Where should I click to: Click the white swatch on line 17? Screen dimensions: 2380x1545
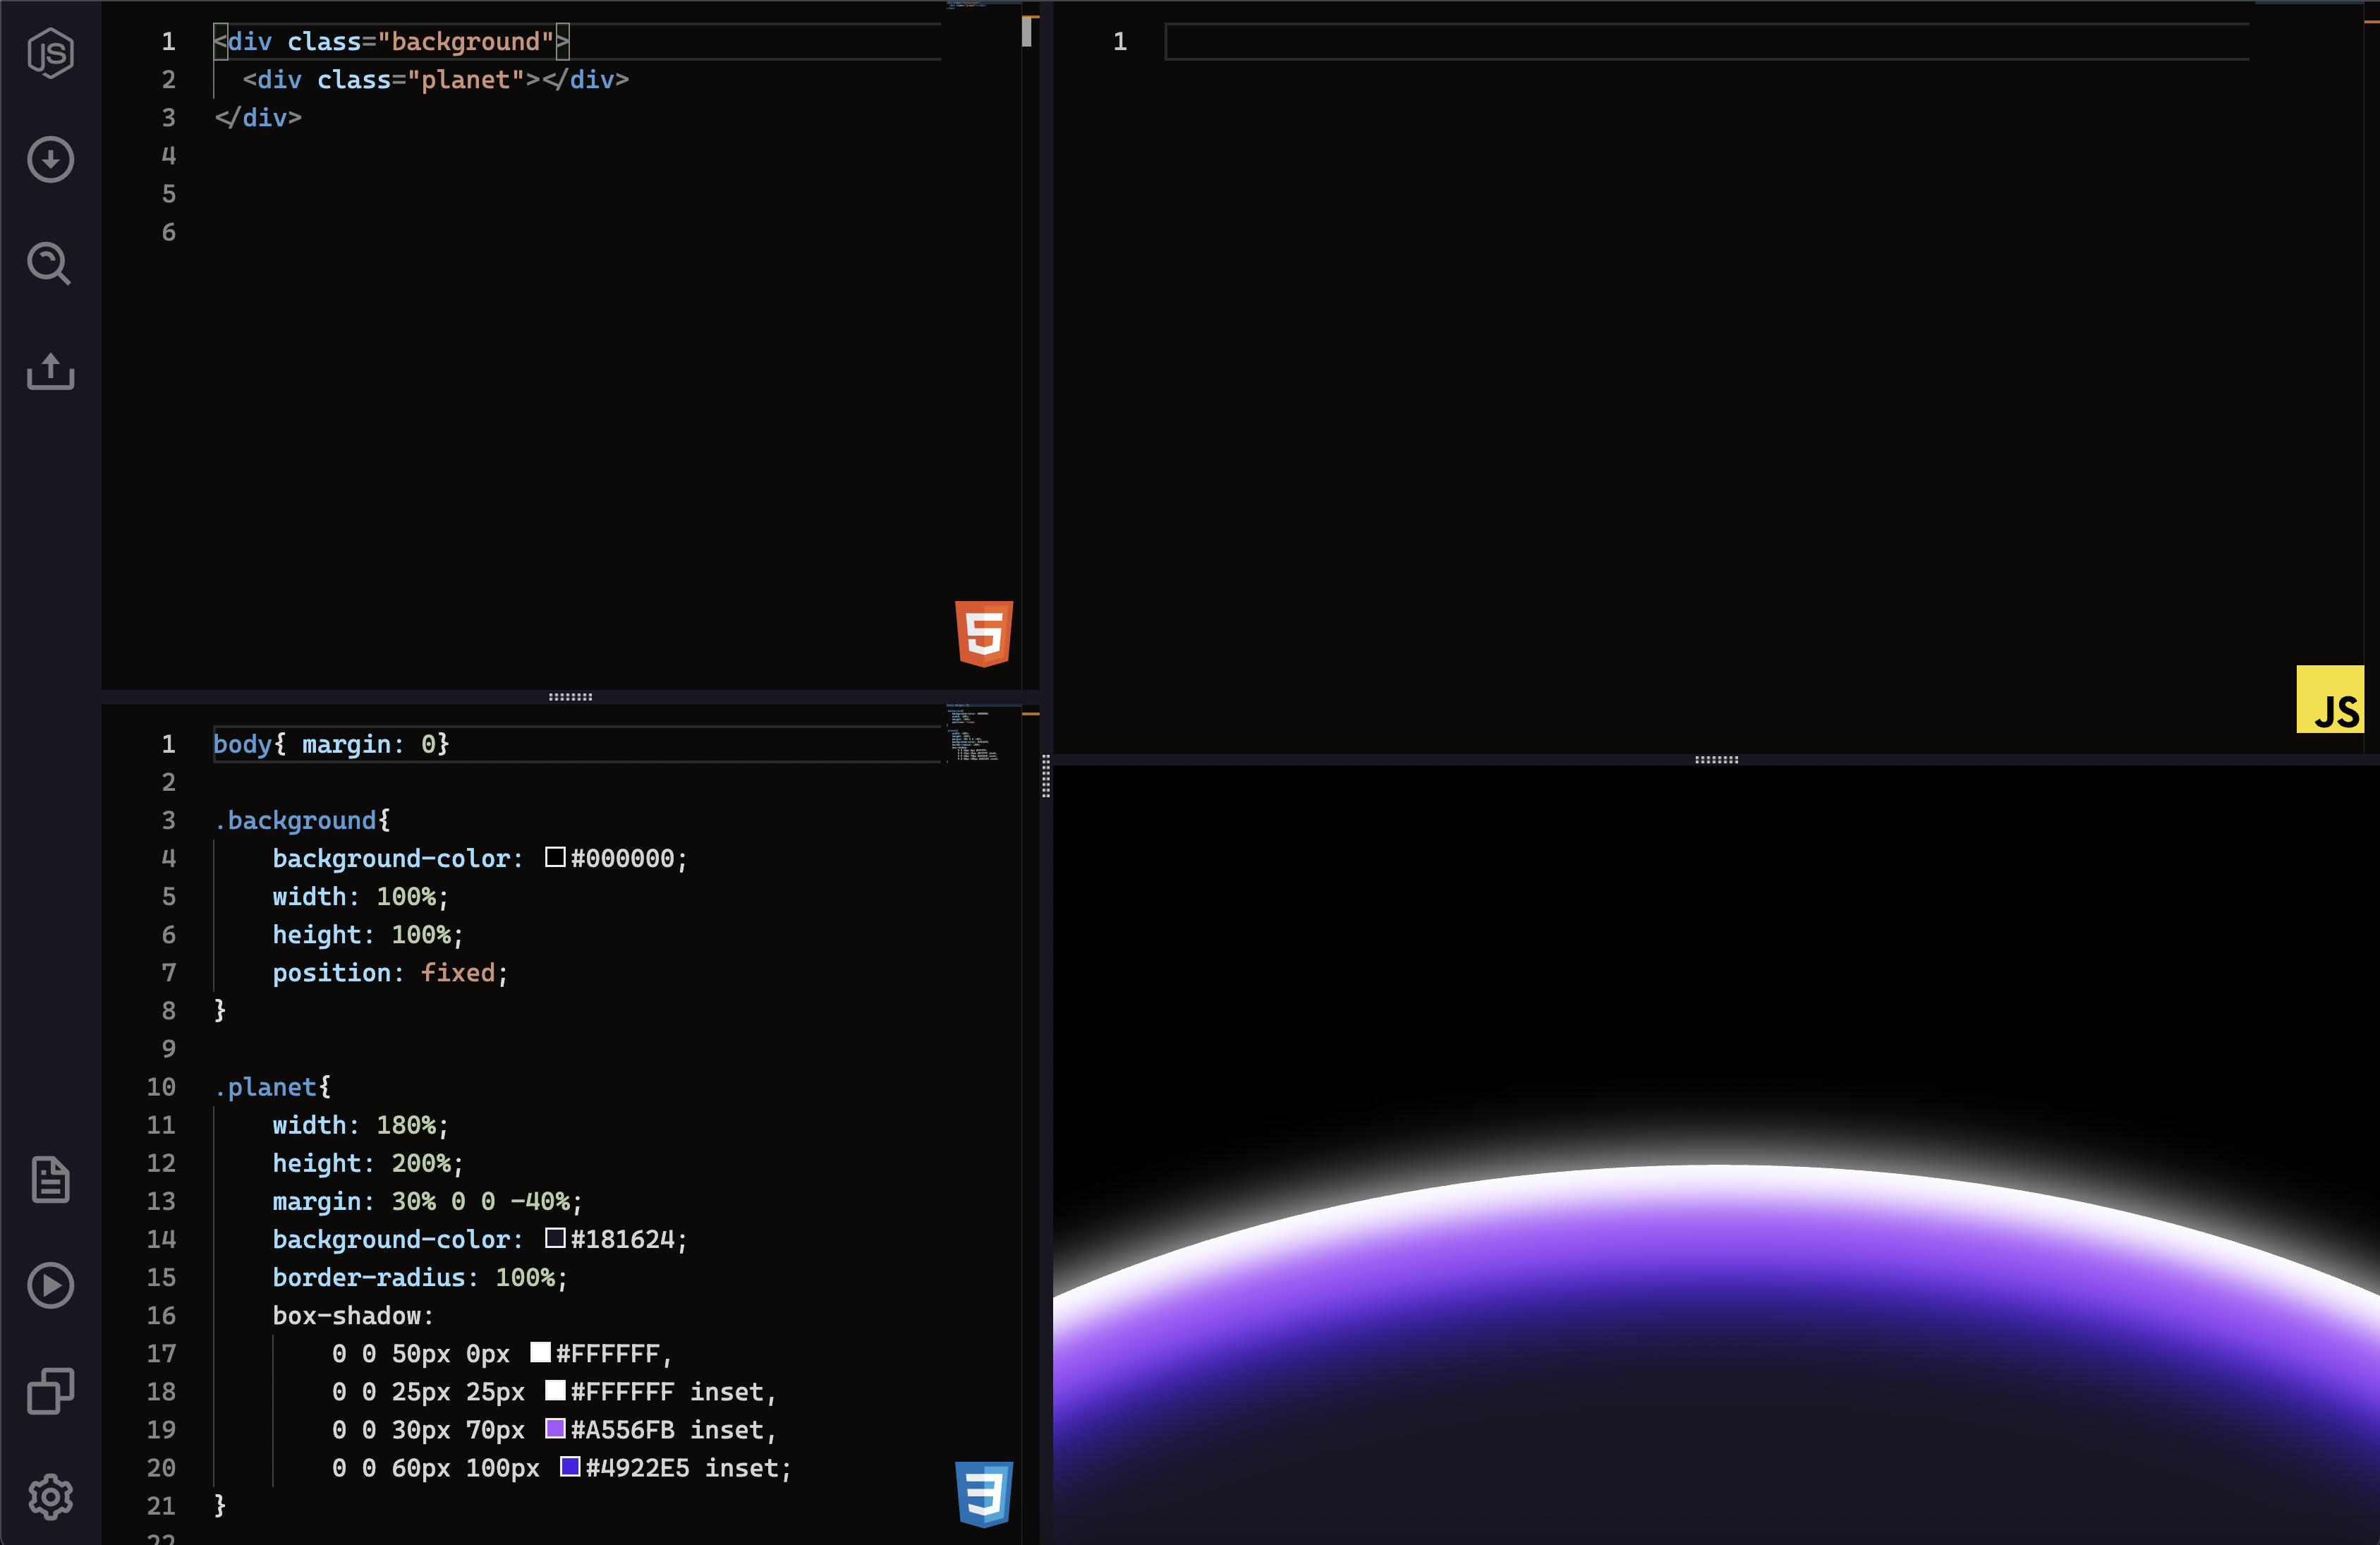tap(540, 1352)
